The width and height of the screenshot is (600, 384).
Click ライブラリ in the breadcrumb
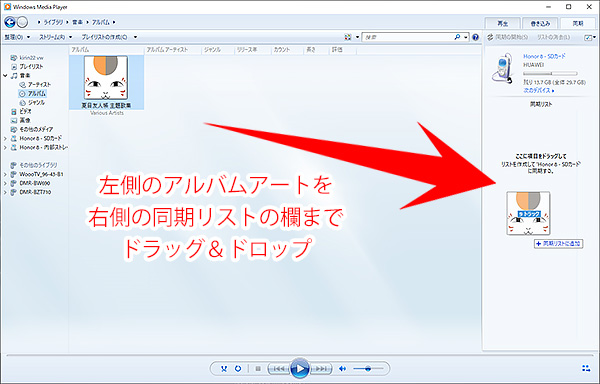pos(53,22)
